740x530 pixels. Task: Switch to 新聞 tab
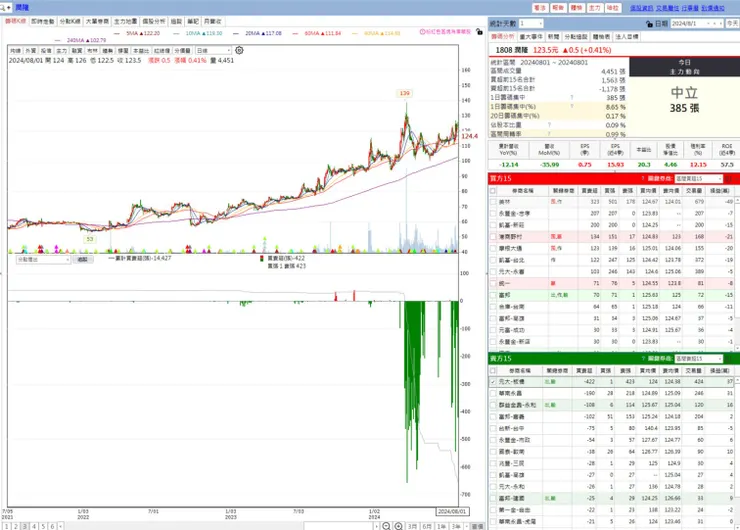pos(554,36)
